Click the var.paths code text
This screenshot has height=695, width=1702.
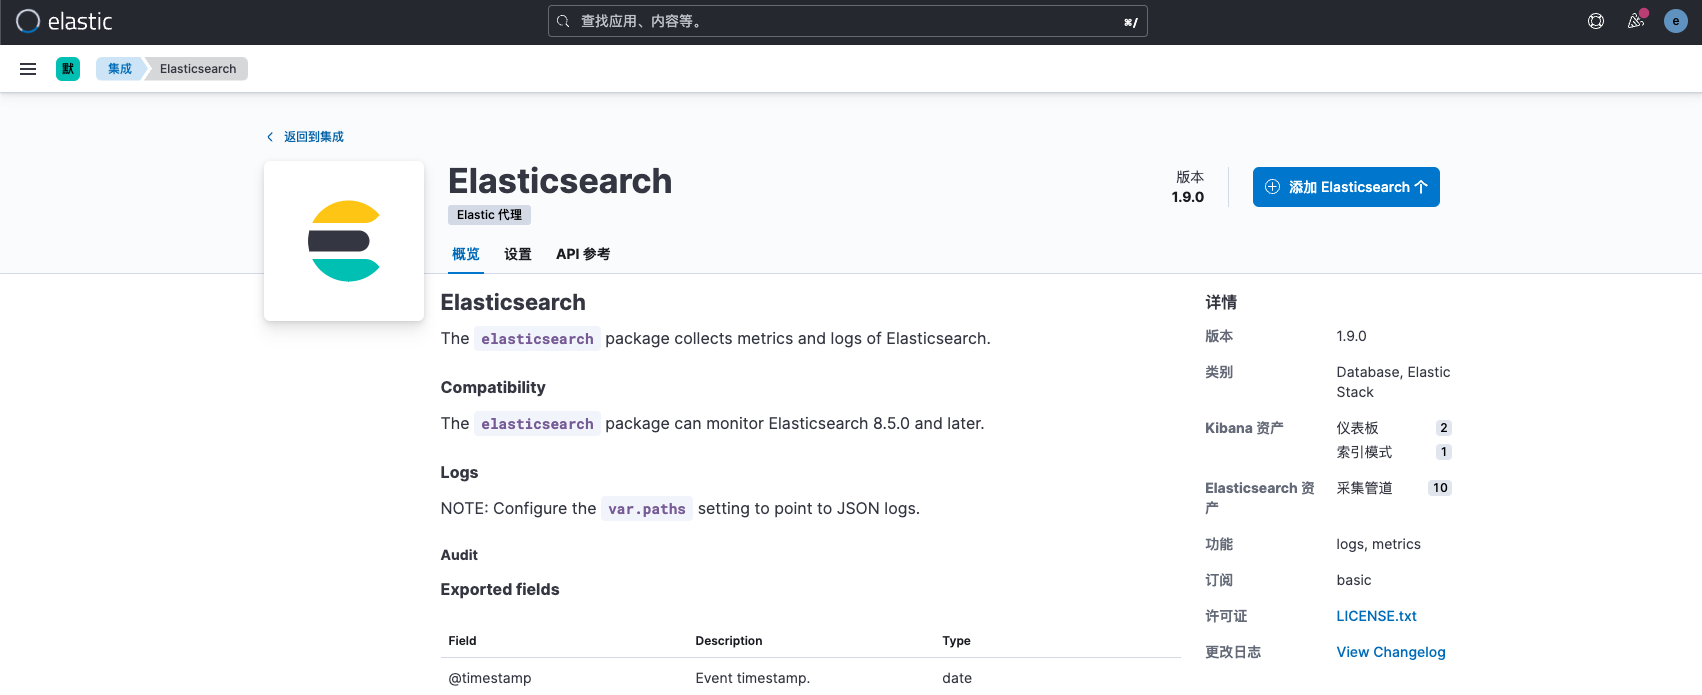pyautogui.click(x=647, y=509)
